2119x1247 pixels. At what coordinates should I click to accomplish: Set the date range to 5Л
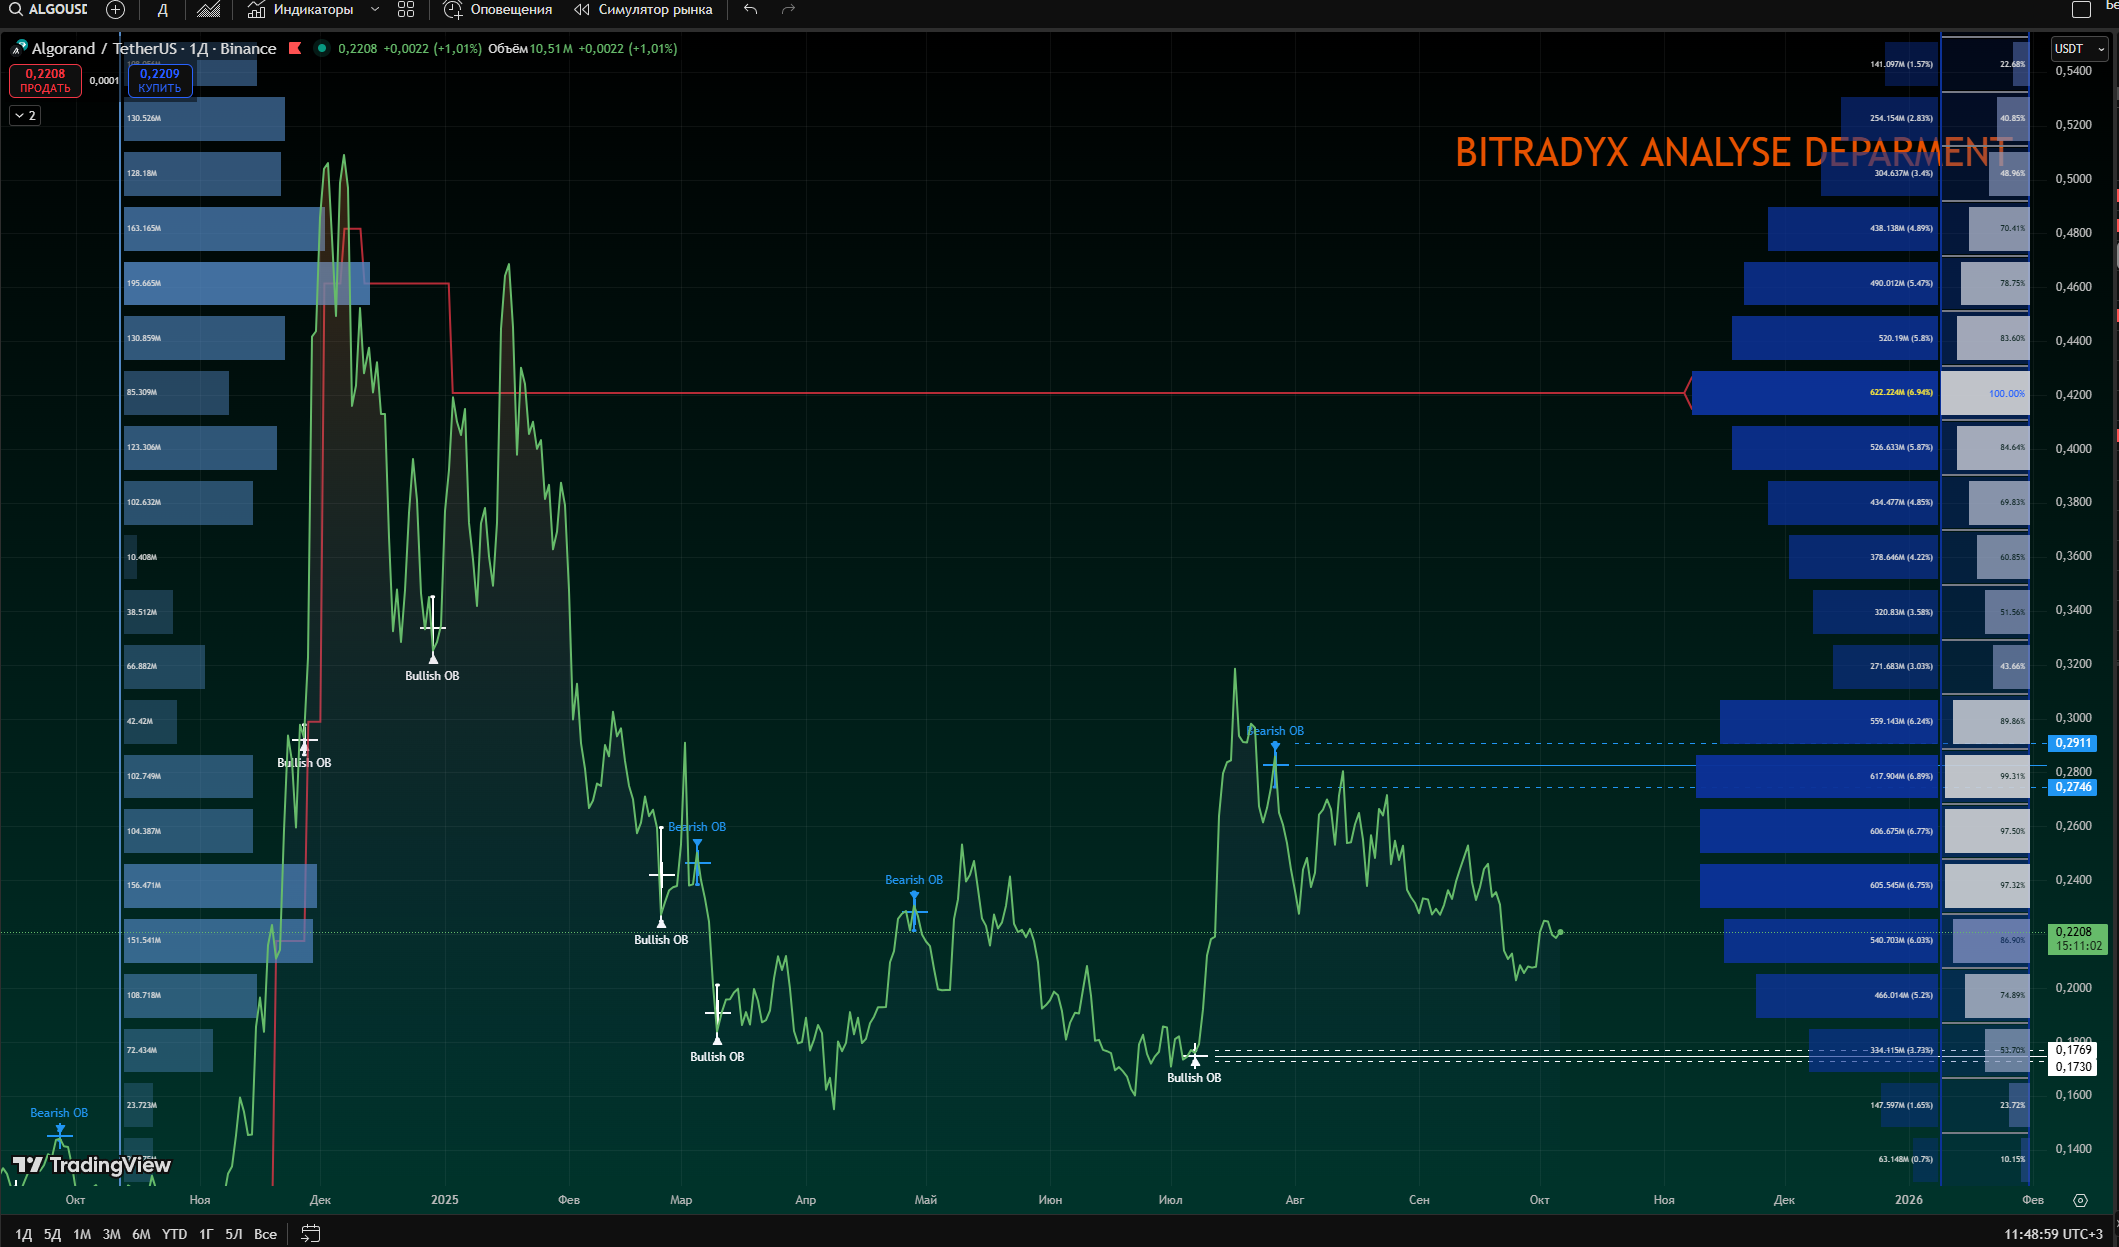[x=234, y=1234]
